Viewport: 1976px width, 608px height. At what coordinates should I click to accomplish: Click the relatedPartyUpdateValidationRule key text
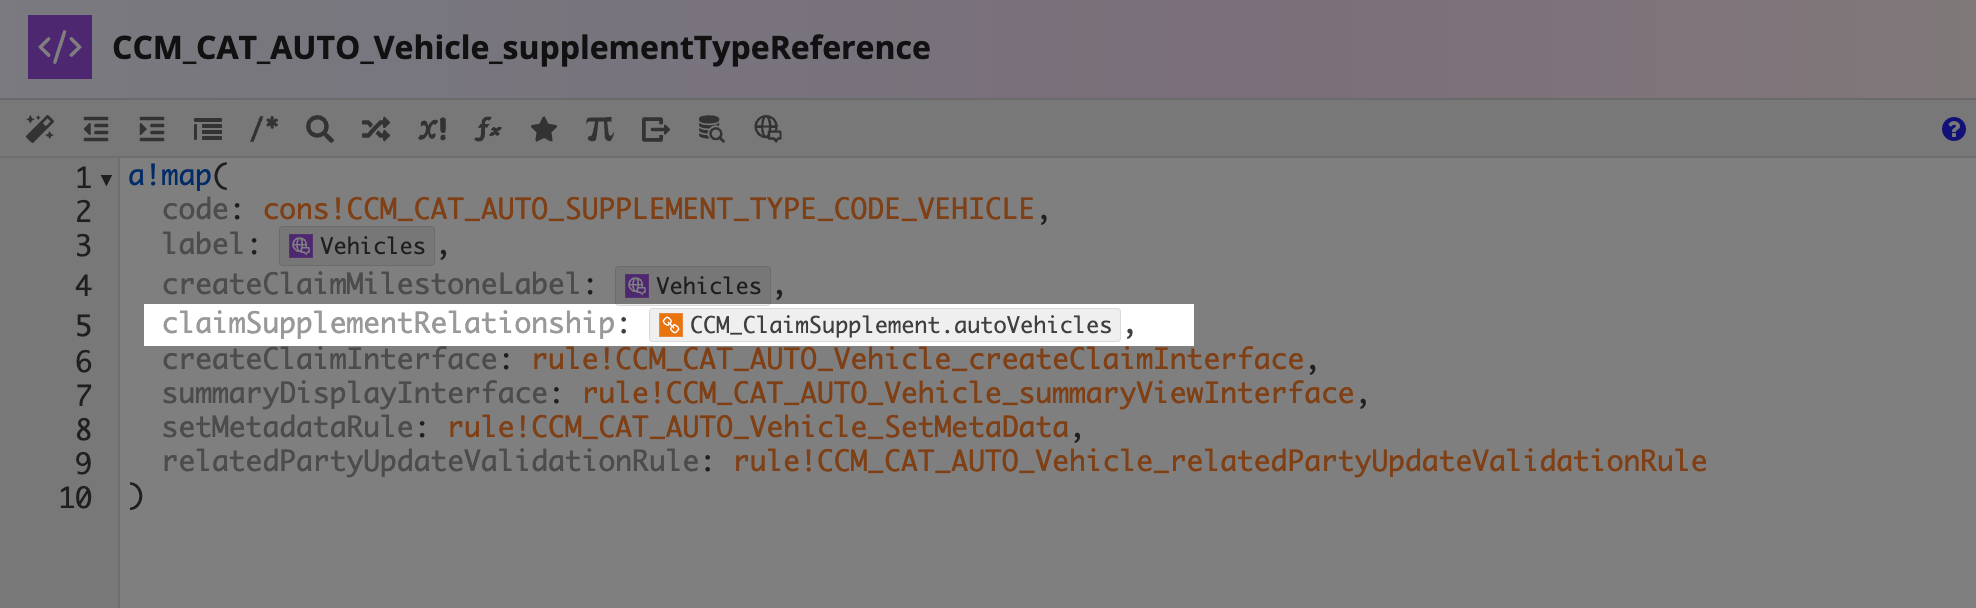pos(430,461)
